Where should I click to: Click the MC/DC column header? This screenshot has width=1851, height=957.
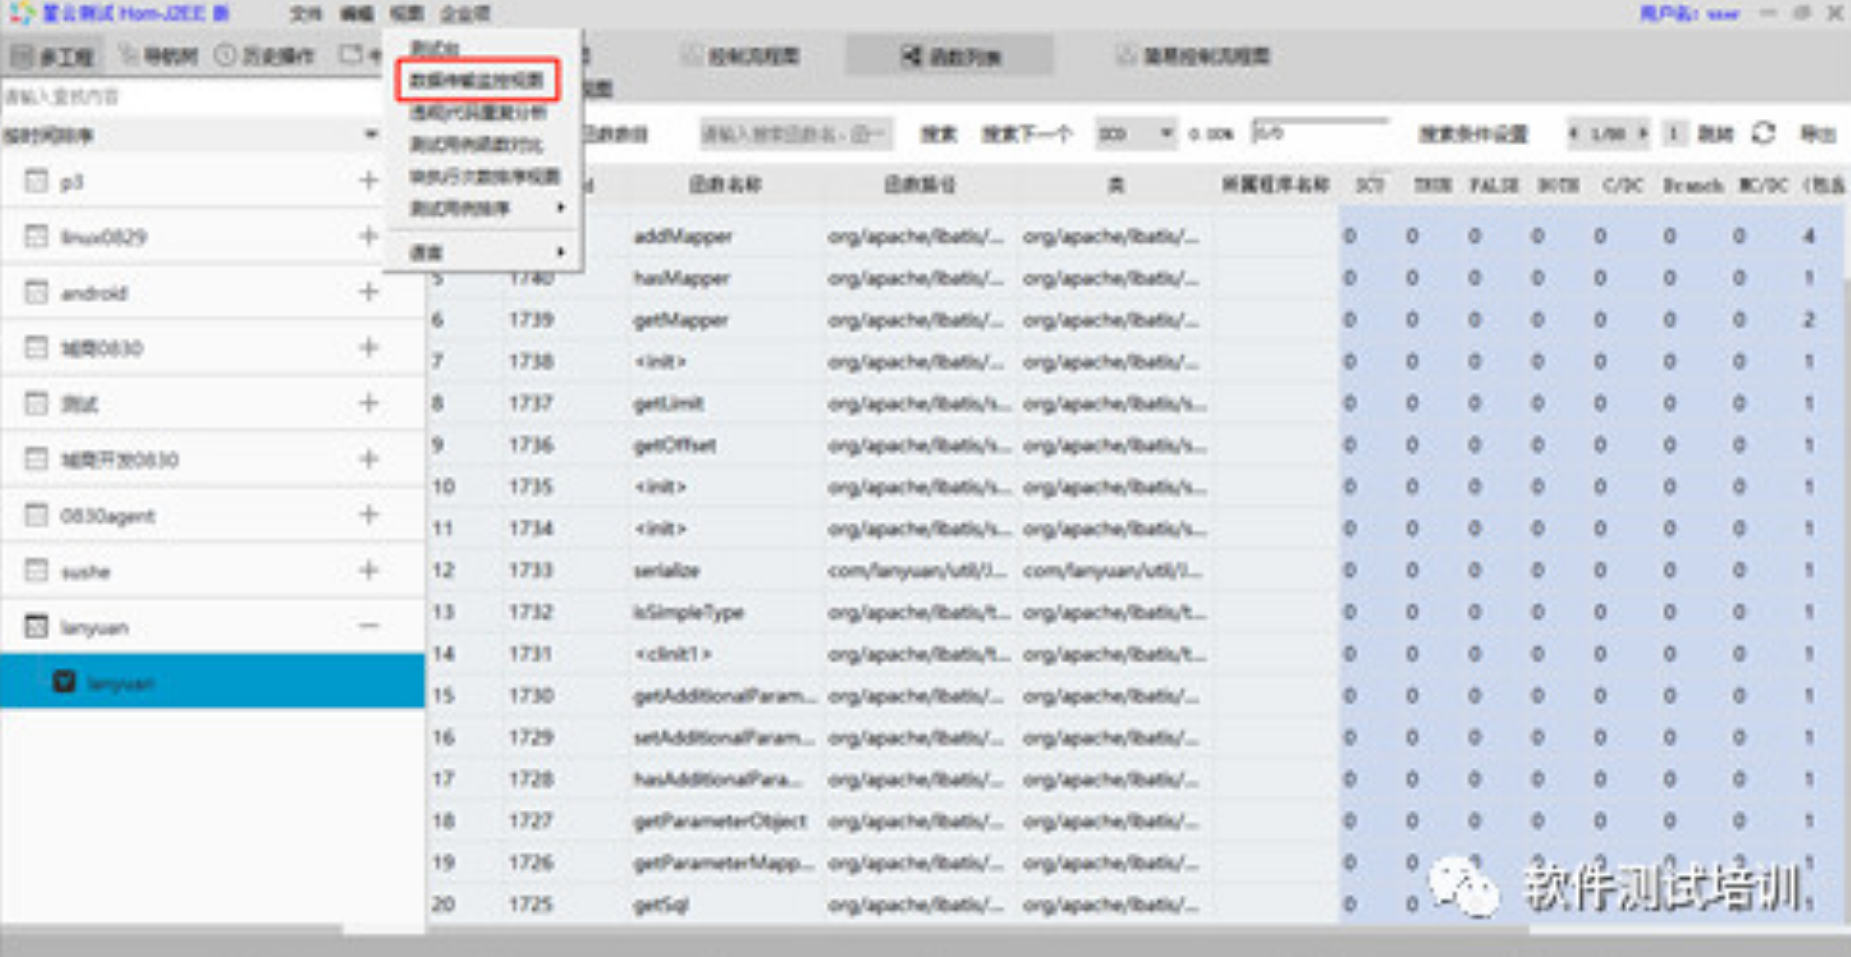1763,185
